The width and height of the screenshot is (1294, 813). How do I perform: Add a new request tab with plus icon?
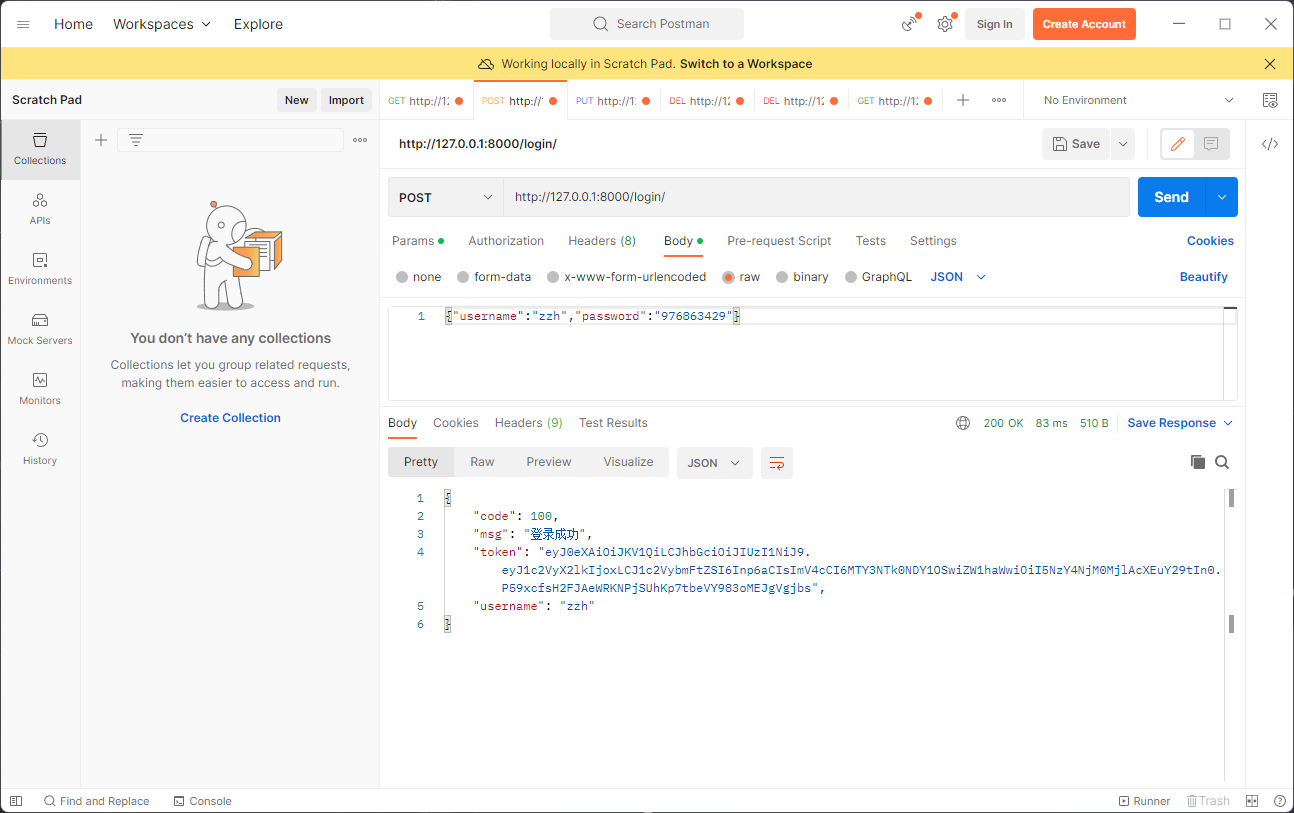(x=963, y=100)
